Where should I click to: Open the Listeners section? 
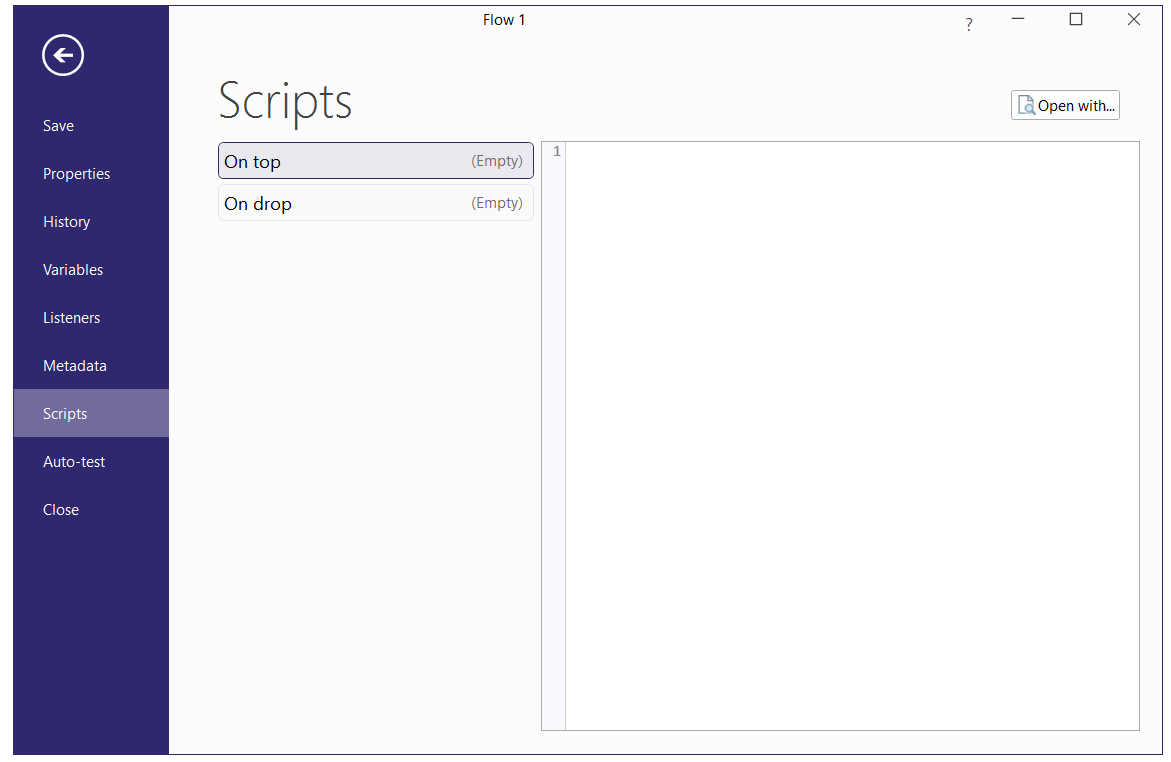click(x=71, y=317)
